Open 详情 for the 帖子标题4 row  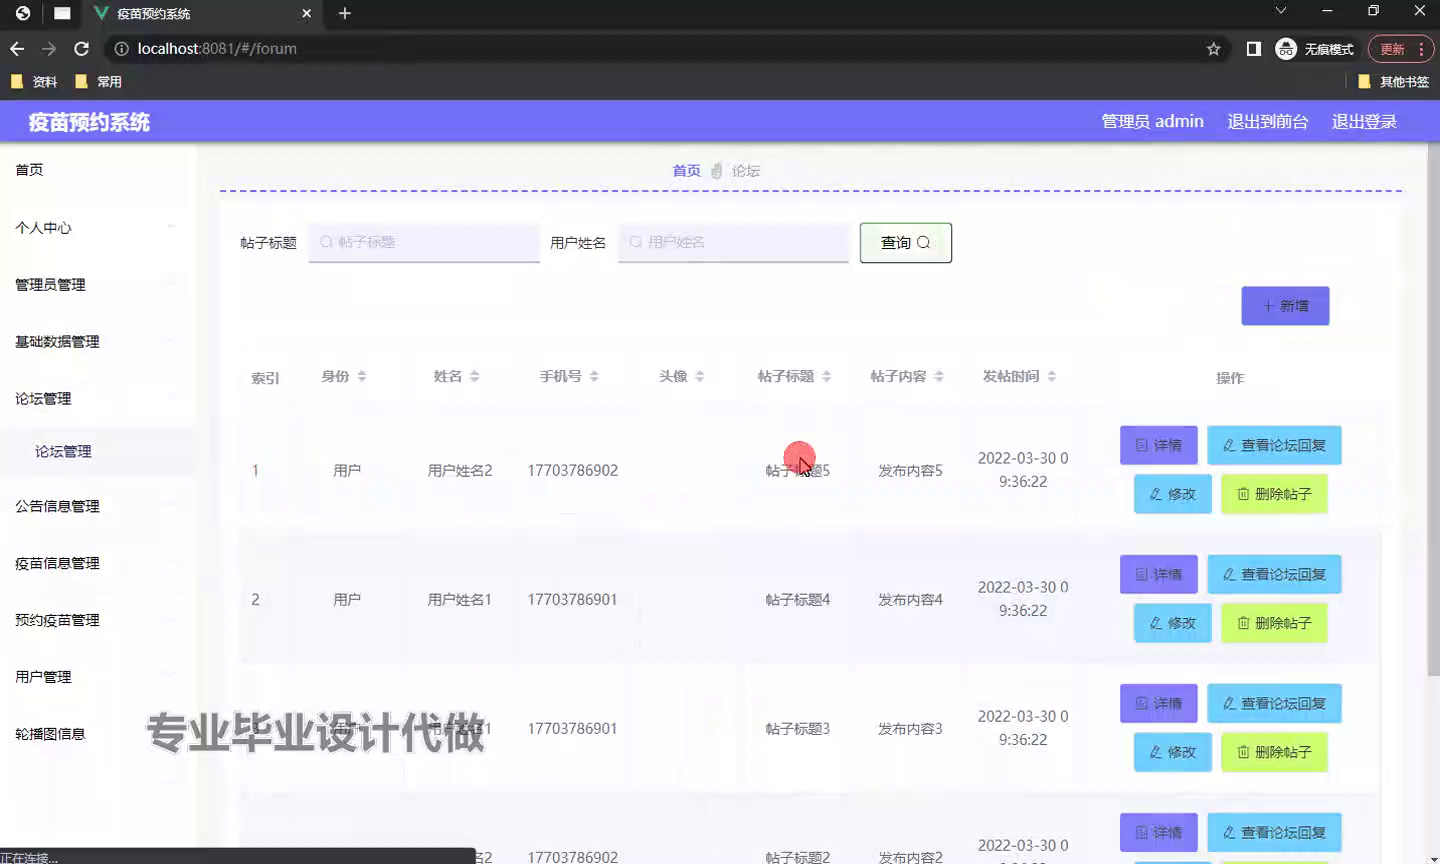[1158, 574]
